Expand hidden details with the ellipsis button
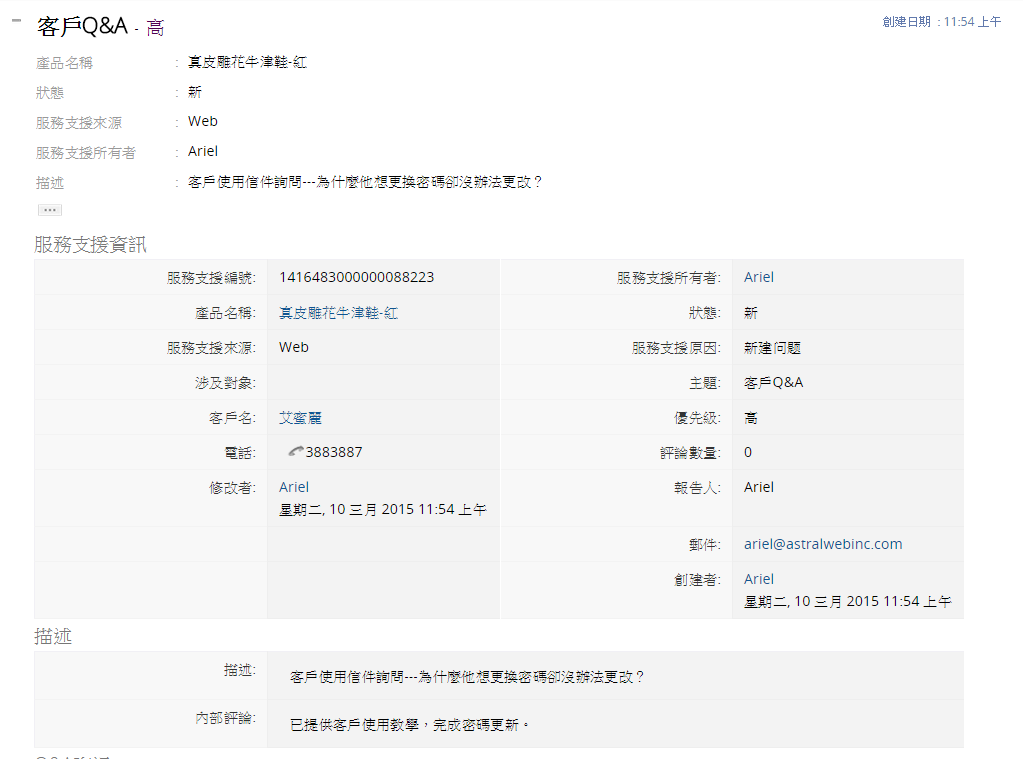Screen dimensions: 1023x759 (x=50, y=210)
